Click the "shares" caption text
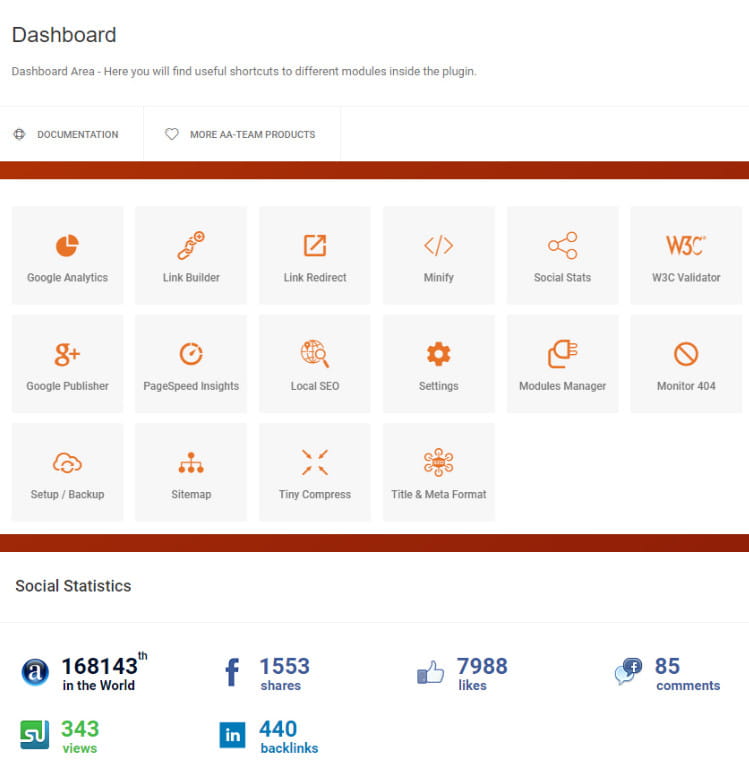 tap(281, 686)
